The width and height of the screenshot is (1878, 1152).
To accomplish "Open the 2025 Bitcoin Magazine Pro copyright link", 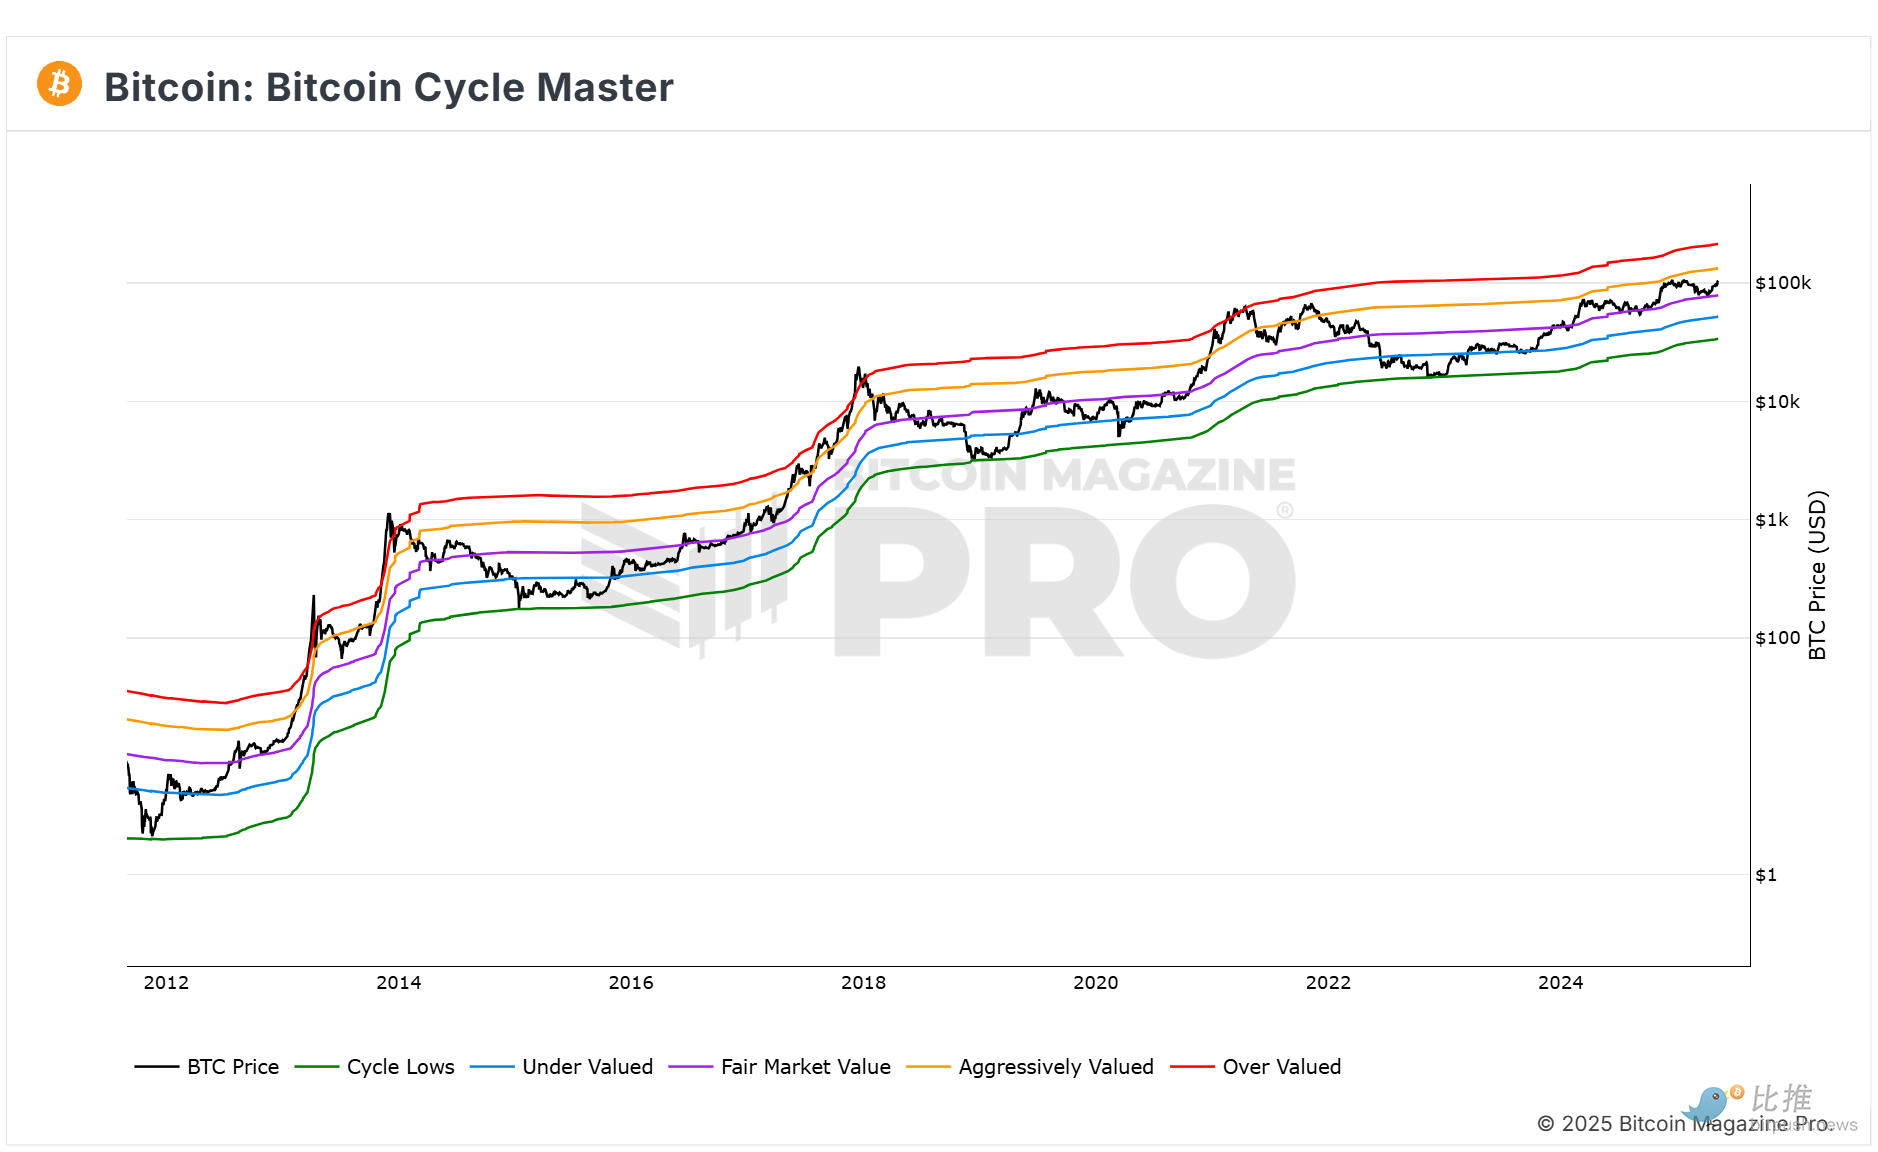I will [1684, 1124].
